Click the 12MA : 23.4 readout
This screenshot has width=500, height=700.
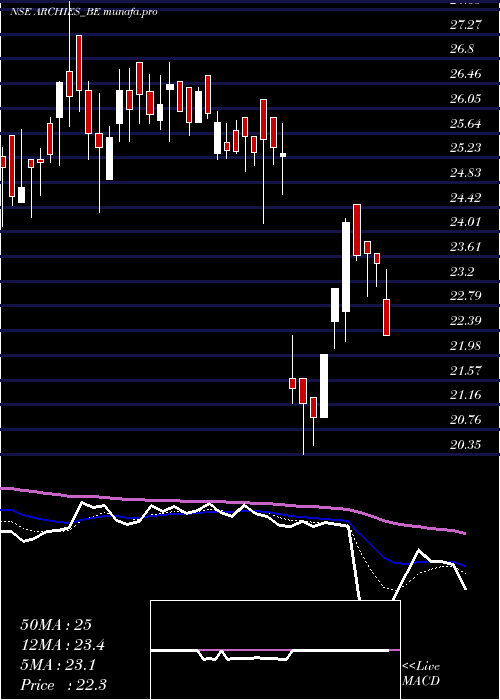(x=63, y=645)
